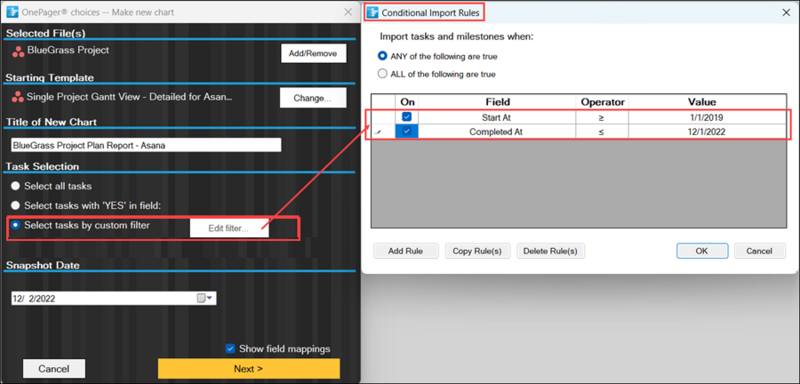
Task: Click the Change... template button
Action: [x=313, y=98]
